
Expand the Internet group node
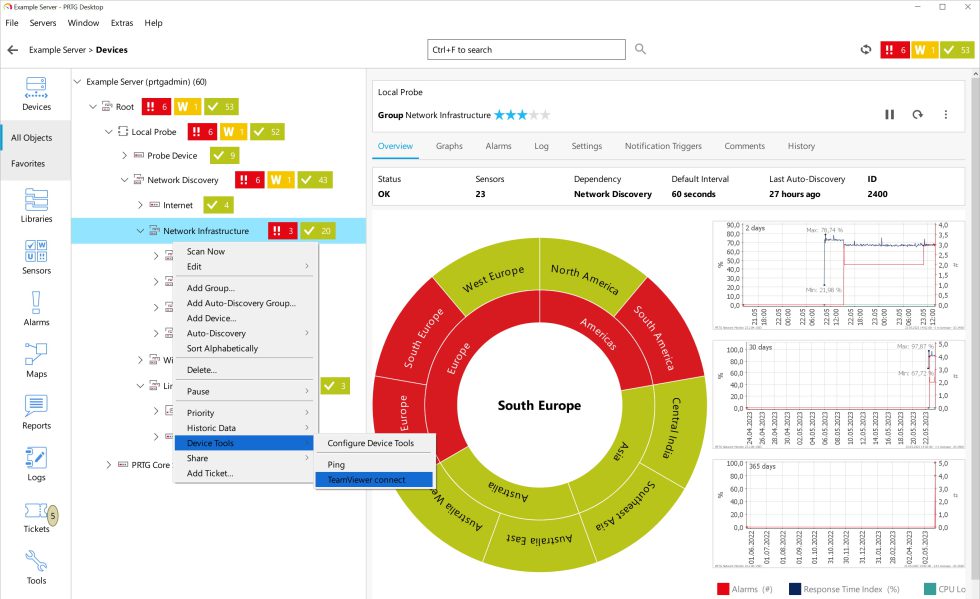pos(141,205)
